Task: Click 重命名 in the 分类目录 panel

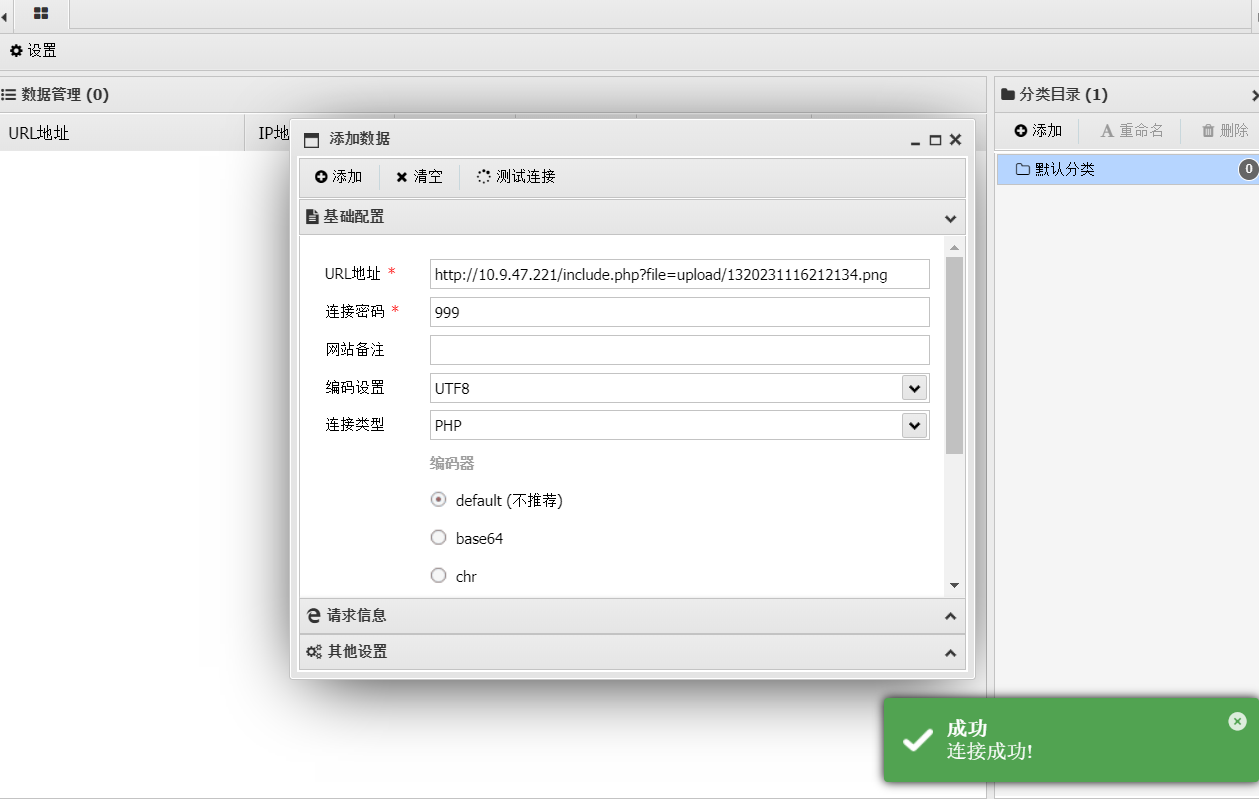Action: tap(1132, 131)
